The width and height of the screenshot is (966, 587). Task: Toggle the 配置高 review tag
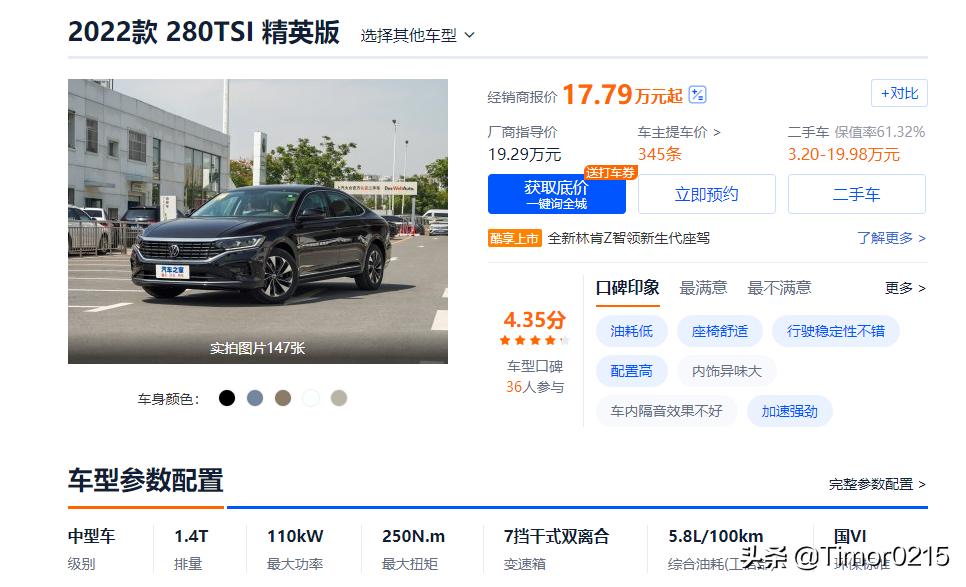631,371
